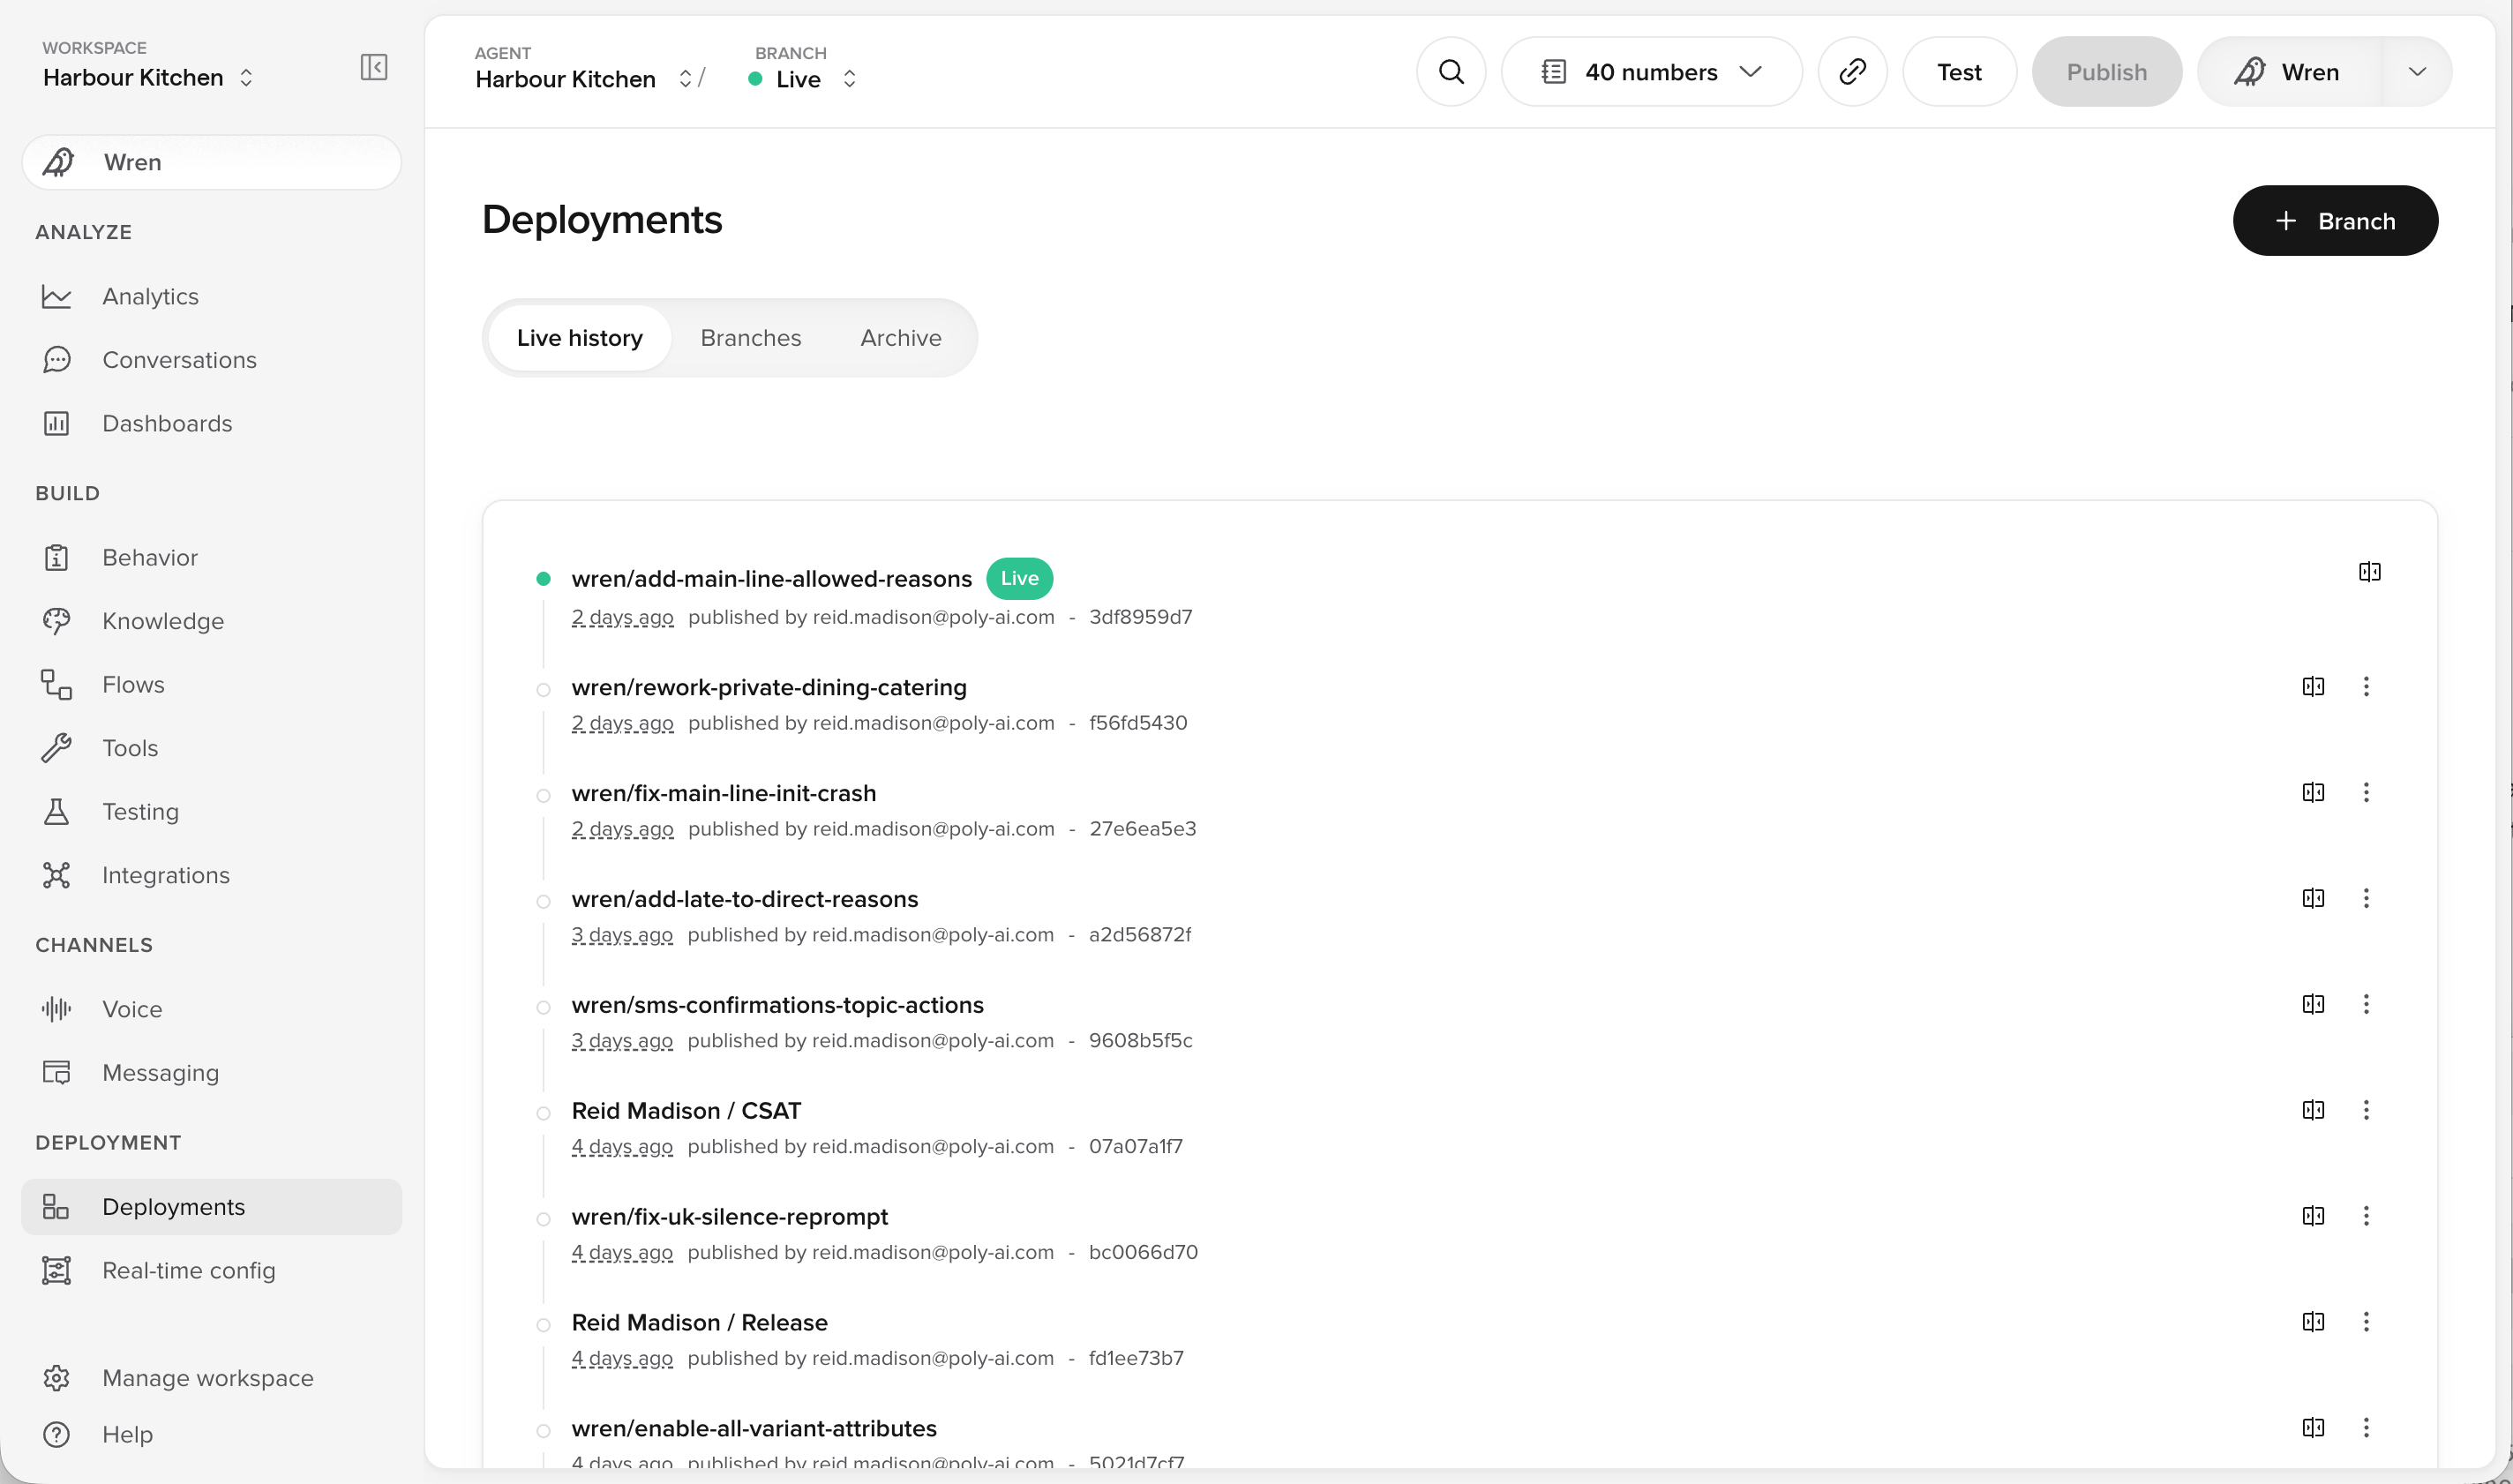Compare icon for Reid Madison / Release
This screenshot has height=1484, width=2513.
(2312, 1322)
